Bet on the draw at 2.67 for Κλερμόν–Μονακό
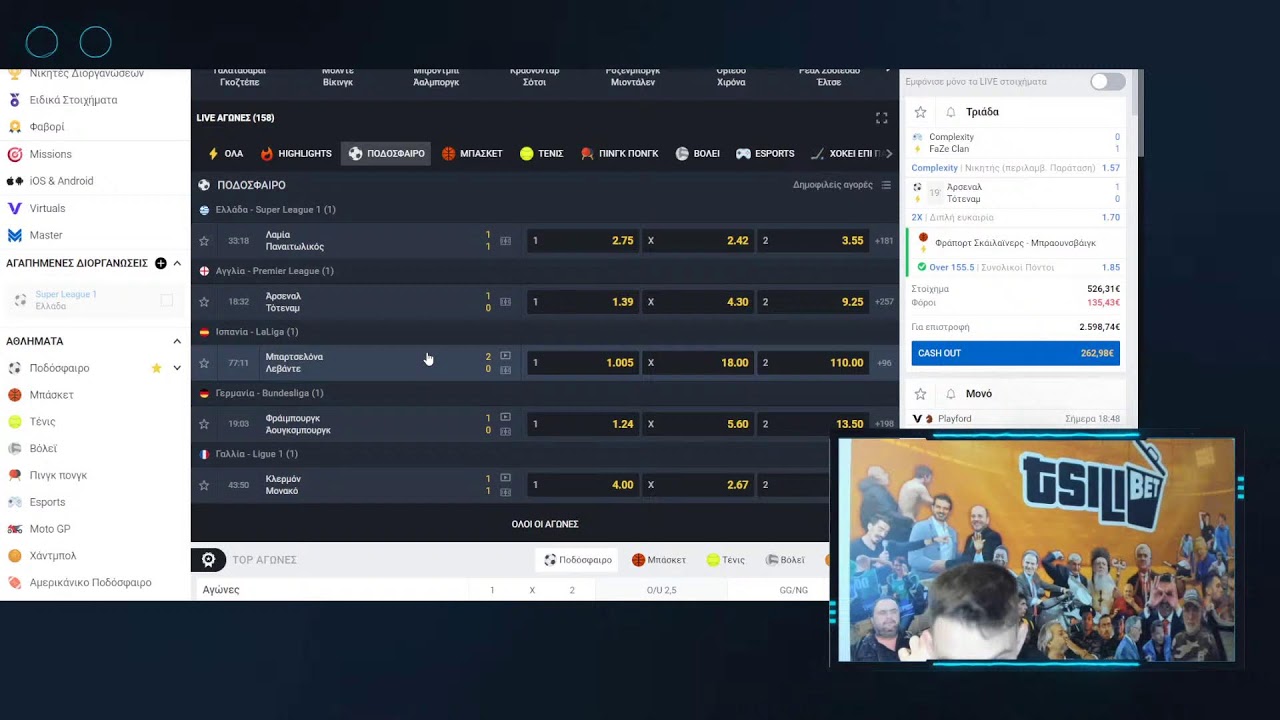This screenshot has height=720, width=1280. point(698,485)
